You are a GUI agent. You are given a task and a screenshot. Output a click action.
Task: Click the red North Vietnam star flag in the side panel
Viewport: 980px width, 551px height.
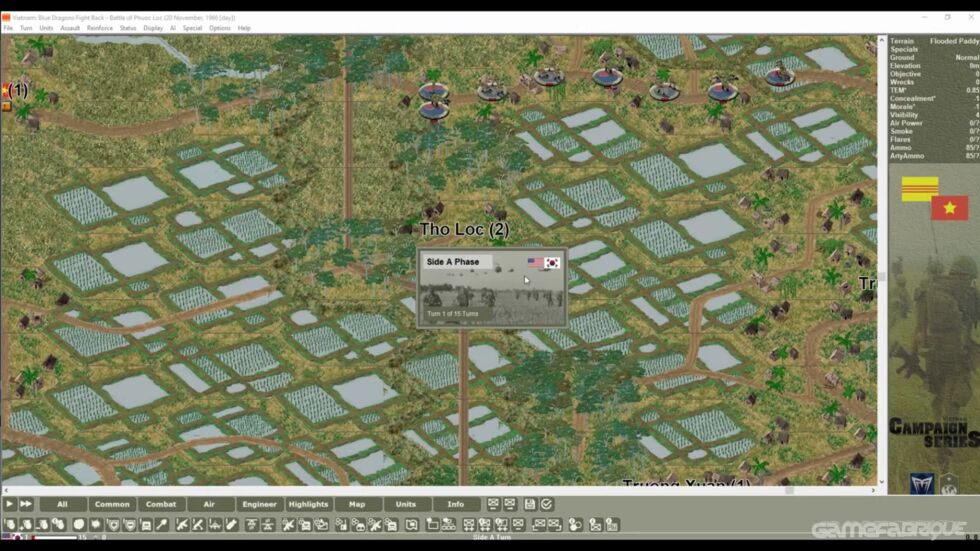click(949, 208)
